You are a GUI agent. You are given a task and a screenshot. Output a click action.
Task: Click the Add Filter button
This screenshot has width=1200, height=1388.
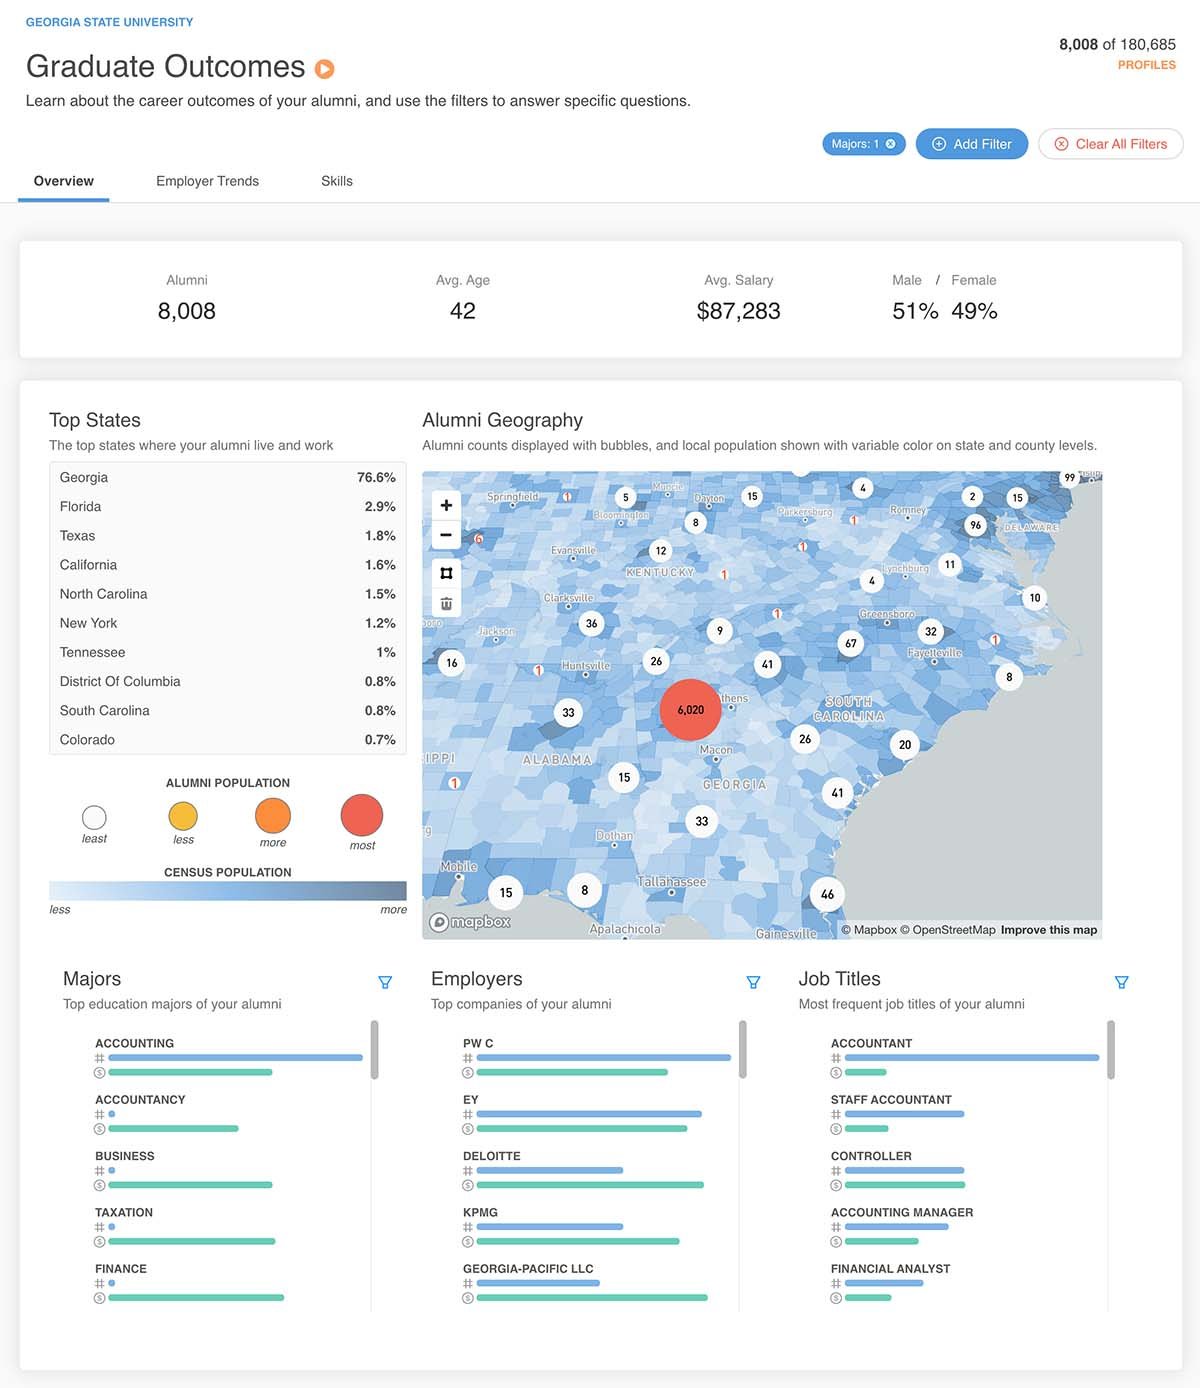pos(971,144)
